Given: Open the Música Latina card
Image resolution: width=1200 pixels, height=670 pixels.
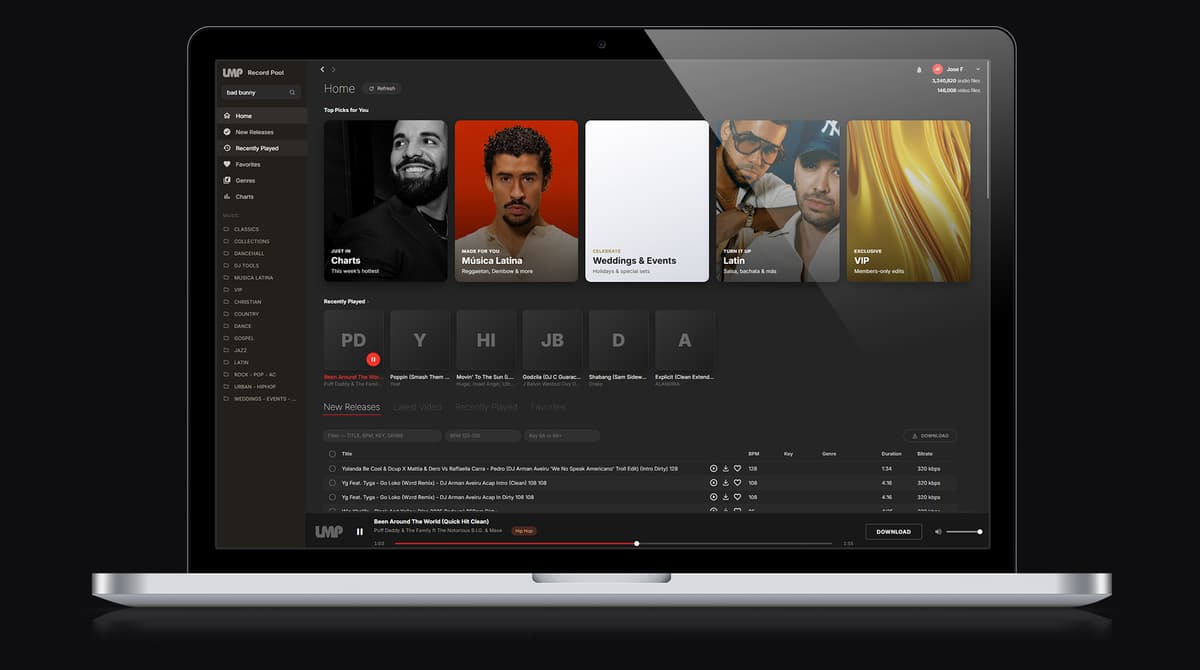Looking at the screenshot, I should point(516,201).
